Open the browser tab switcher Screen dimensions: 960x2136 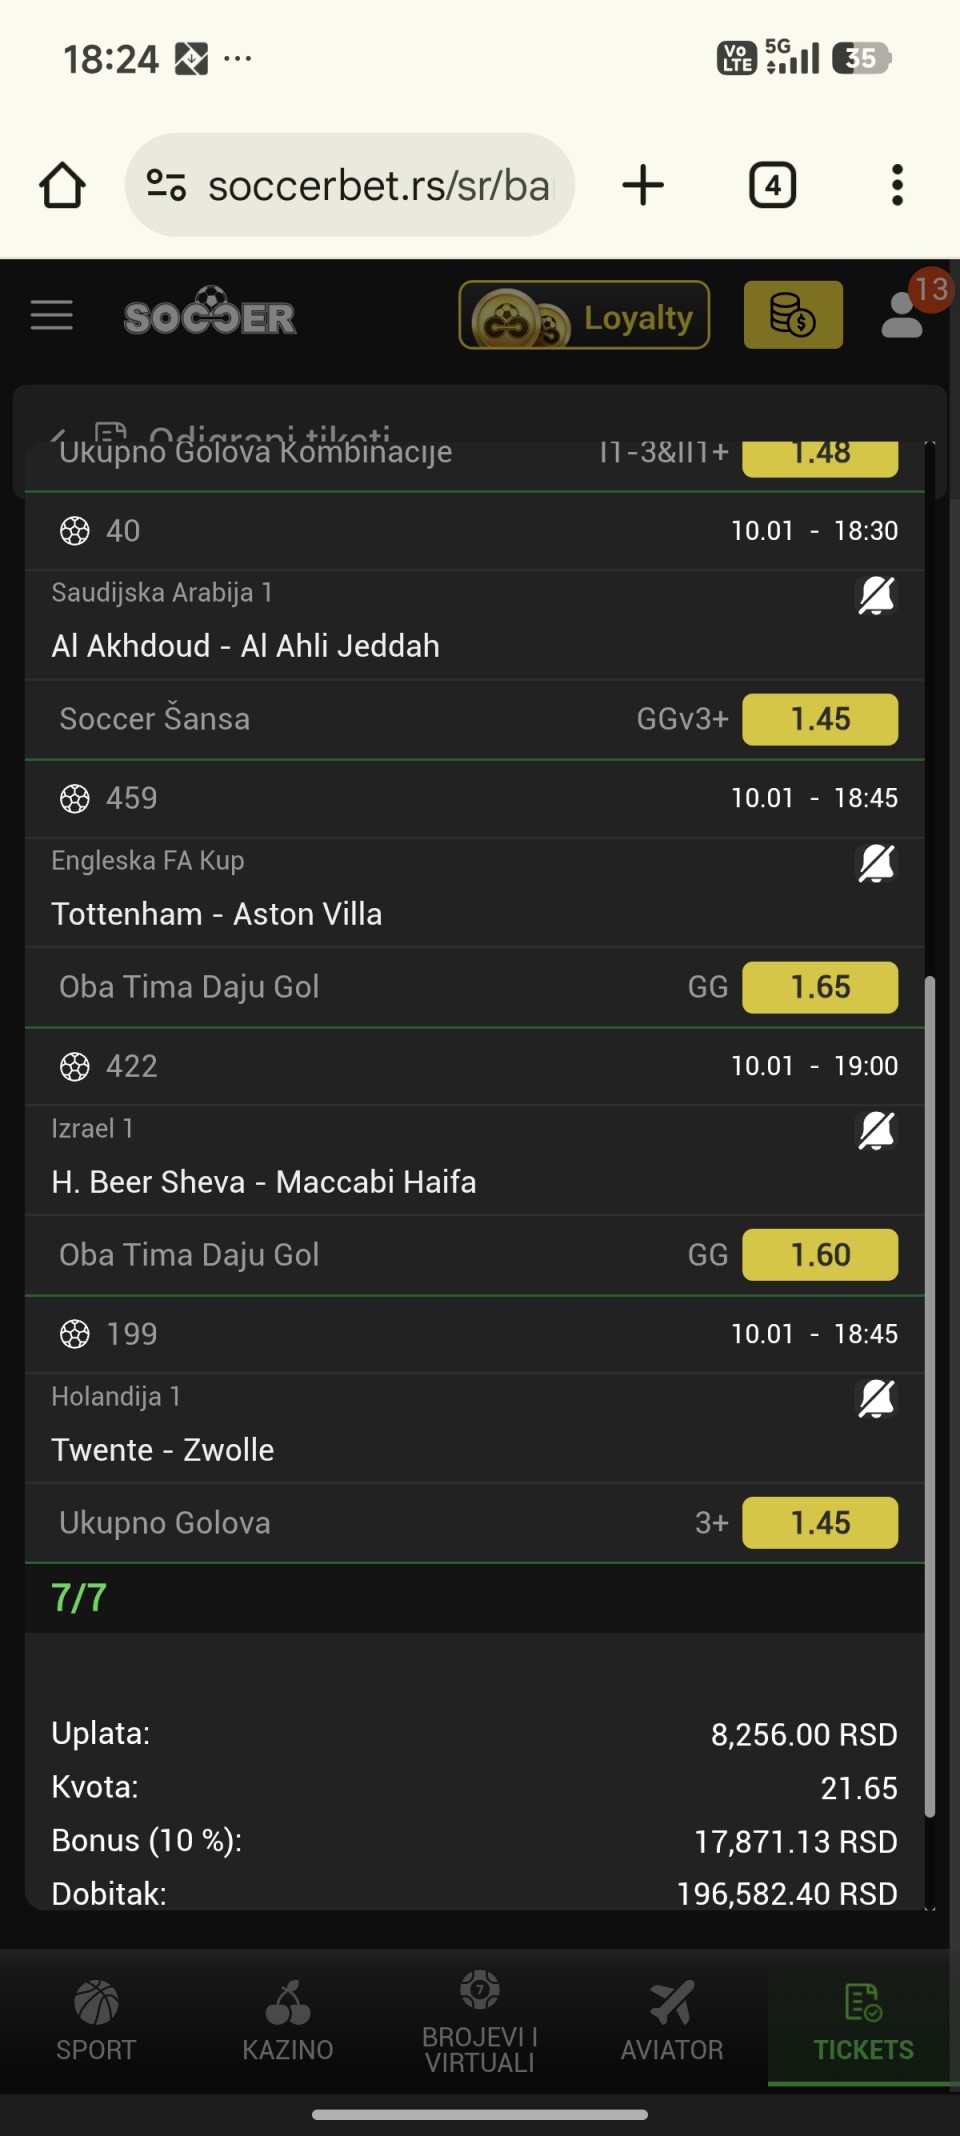[x=772, y=185]
